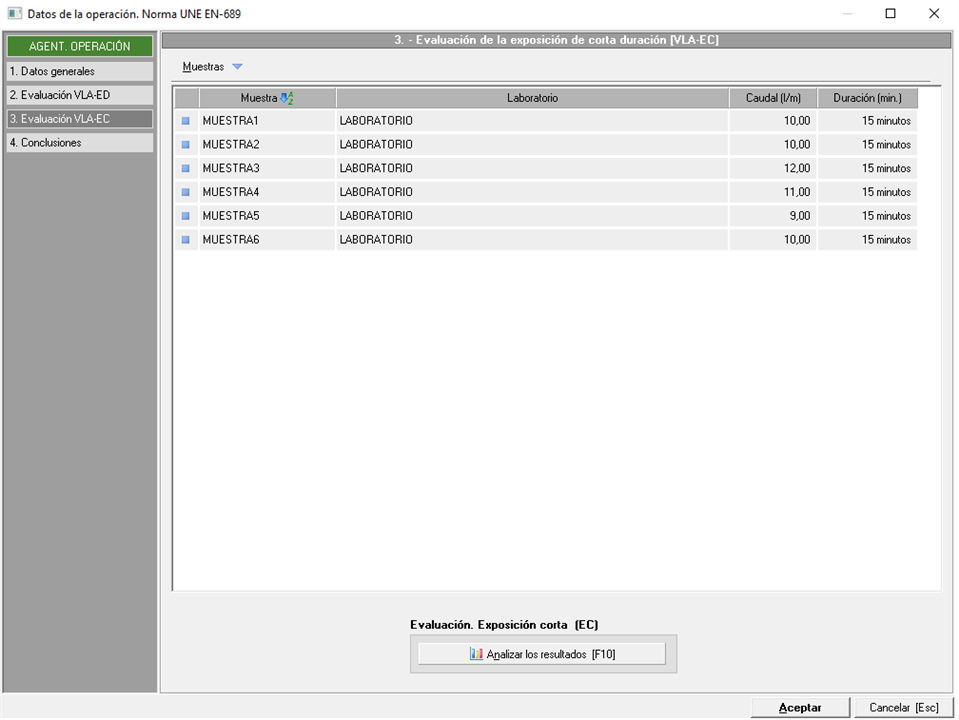Click the sort icon in Muestra header
This screenshot has width=959, height=720.
point(287,98)
